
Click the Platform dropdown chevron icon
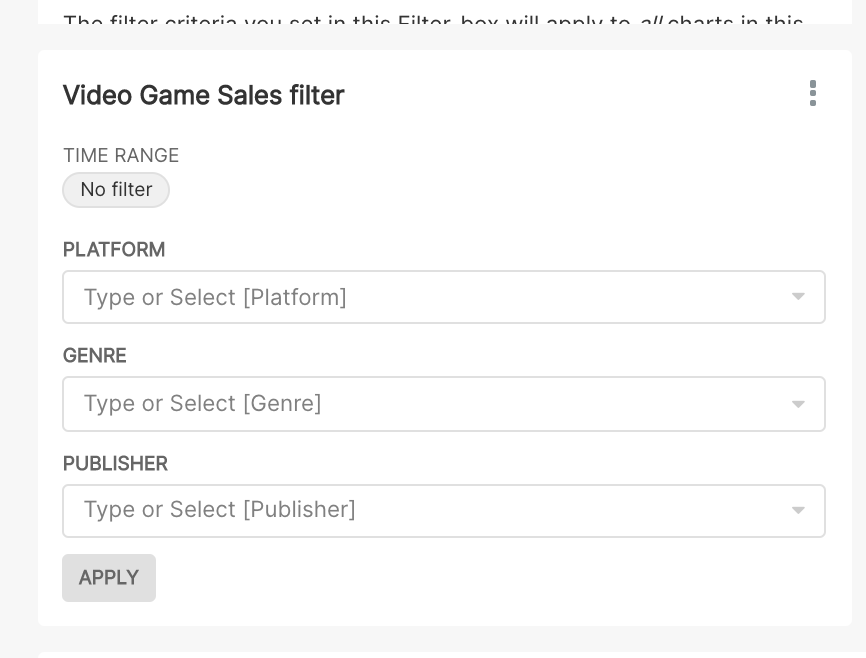coord(797,297)
